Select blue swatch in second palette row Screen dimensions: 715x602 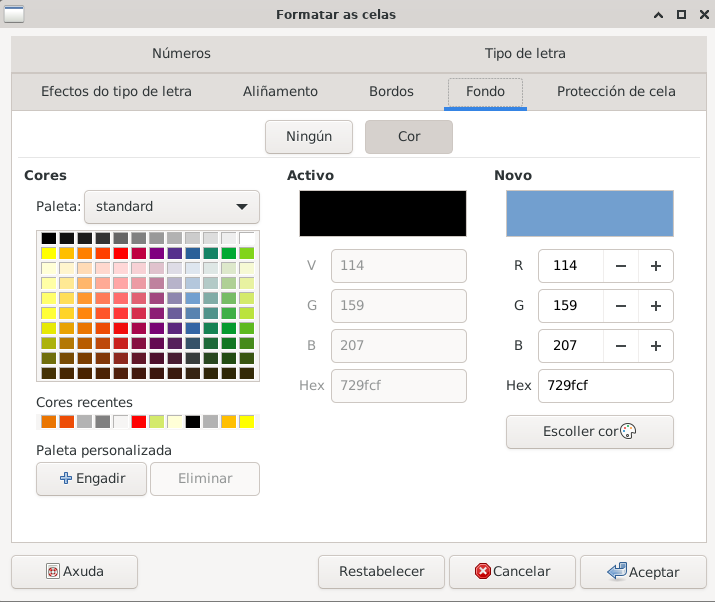(193, 253)
